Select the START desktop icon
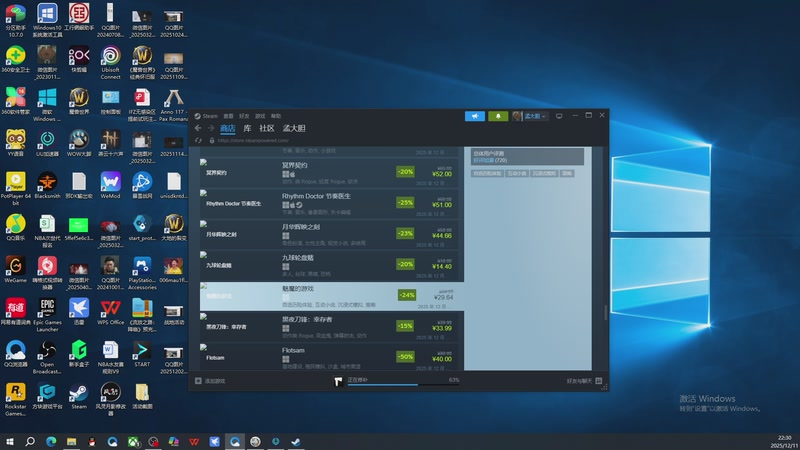 coord(142,354)
